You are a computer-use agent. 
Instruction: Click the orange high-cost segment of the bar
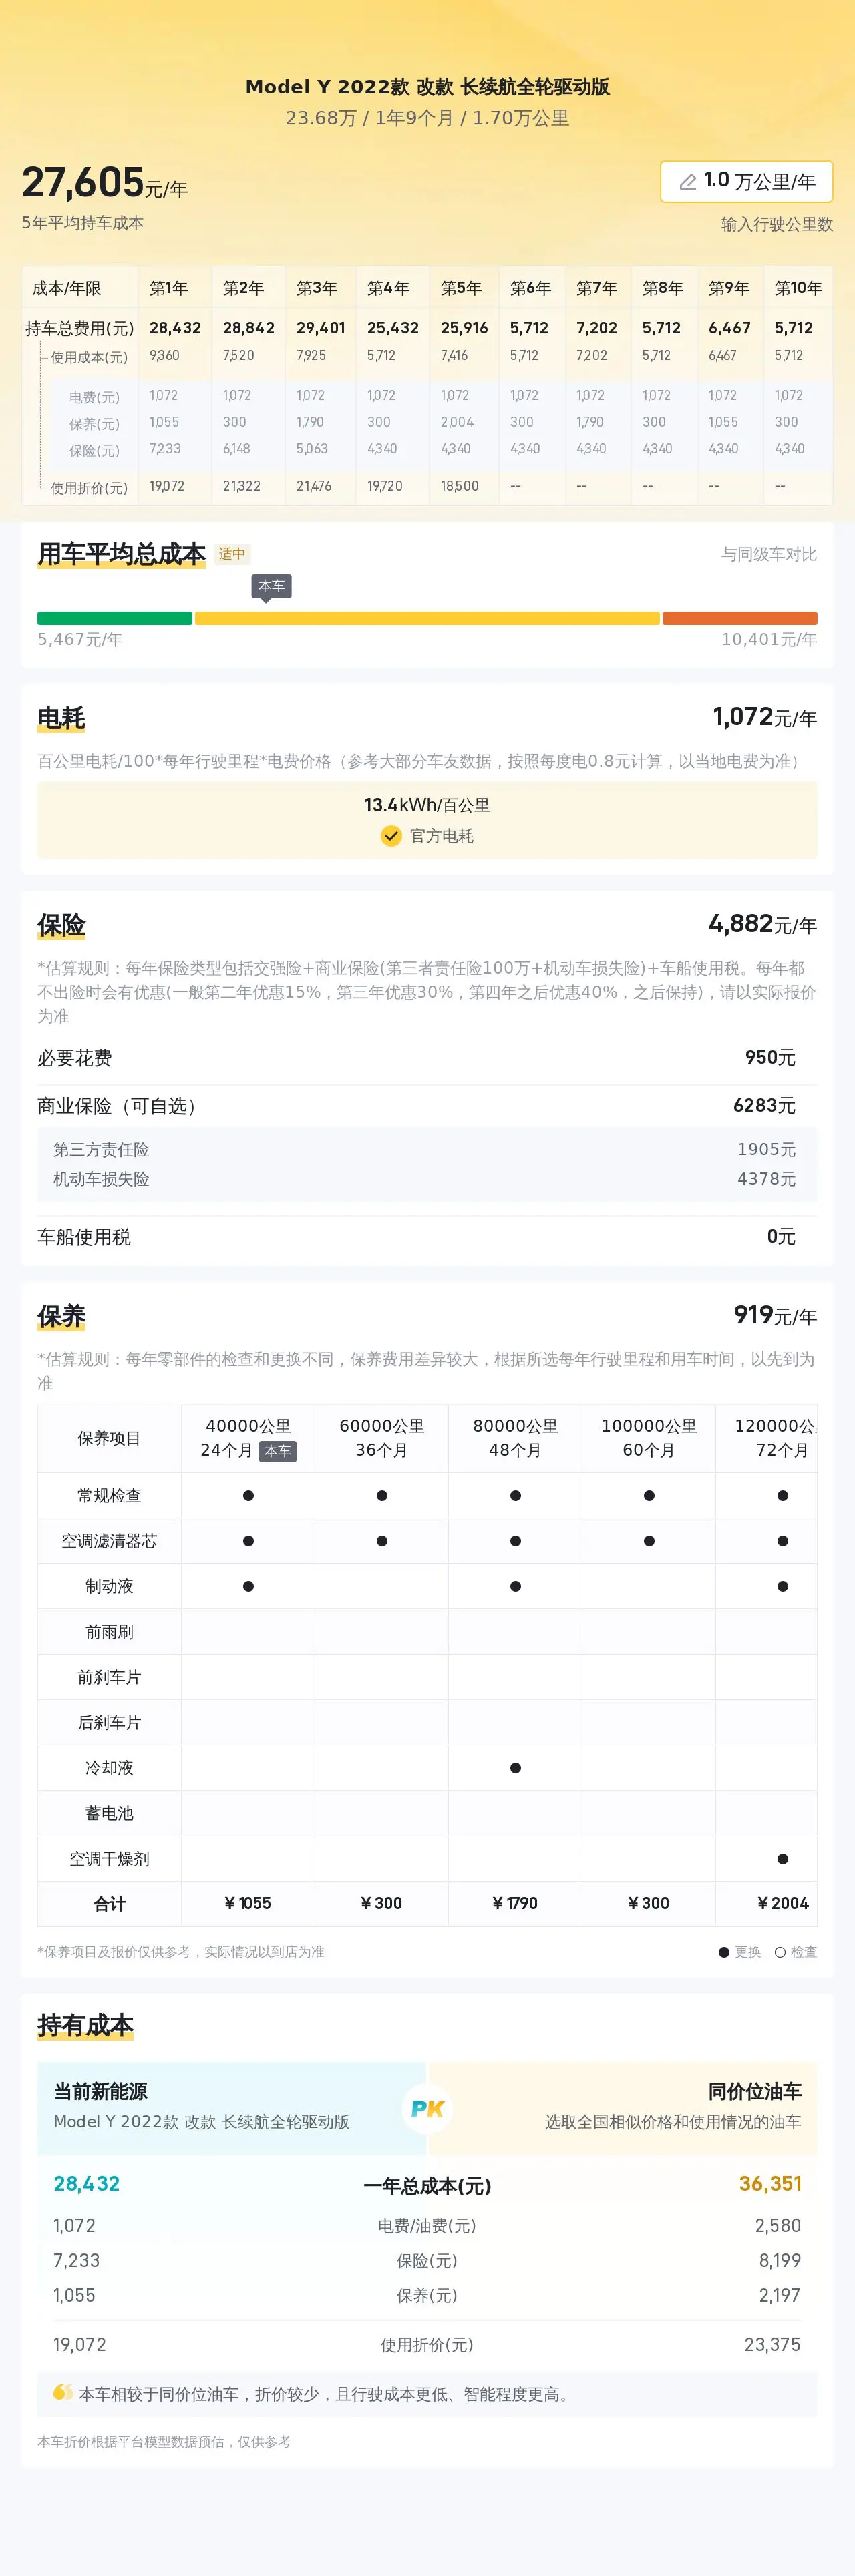pos(740,618)
